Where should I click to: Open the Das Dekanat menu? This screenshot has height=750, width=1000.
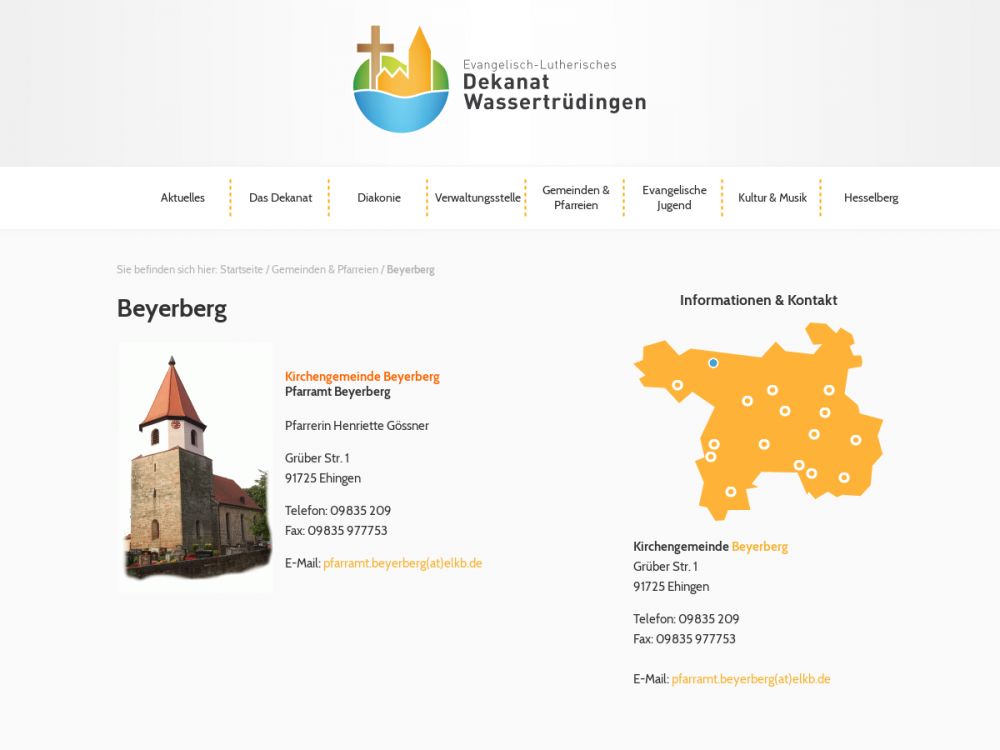tap(280, 198)
